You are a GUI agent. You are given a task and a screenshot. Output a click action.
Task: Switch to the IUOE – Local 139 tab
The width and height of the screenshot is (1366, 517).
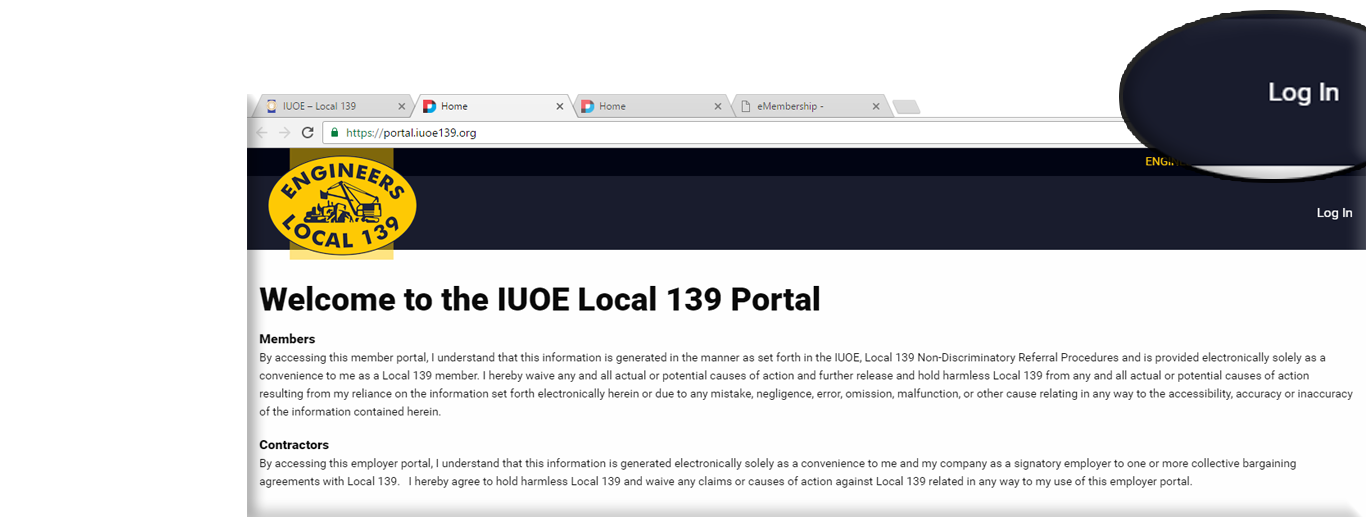point(320,106)
